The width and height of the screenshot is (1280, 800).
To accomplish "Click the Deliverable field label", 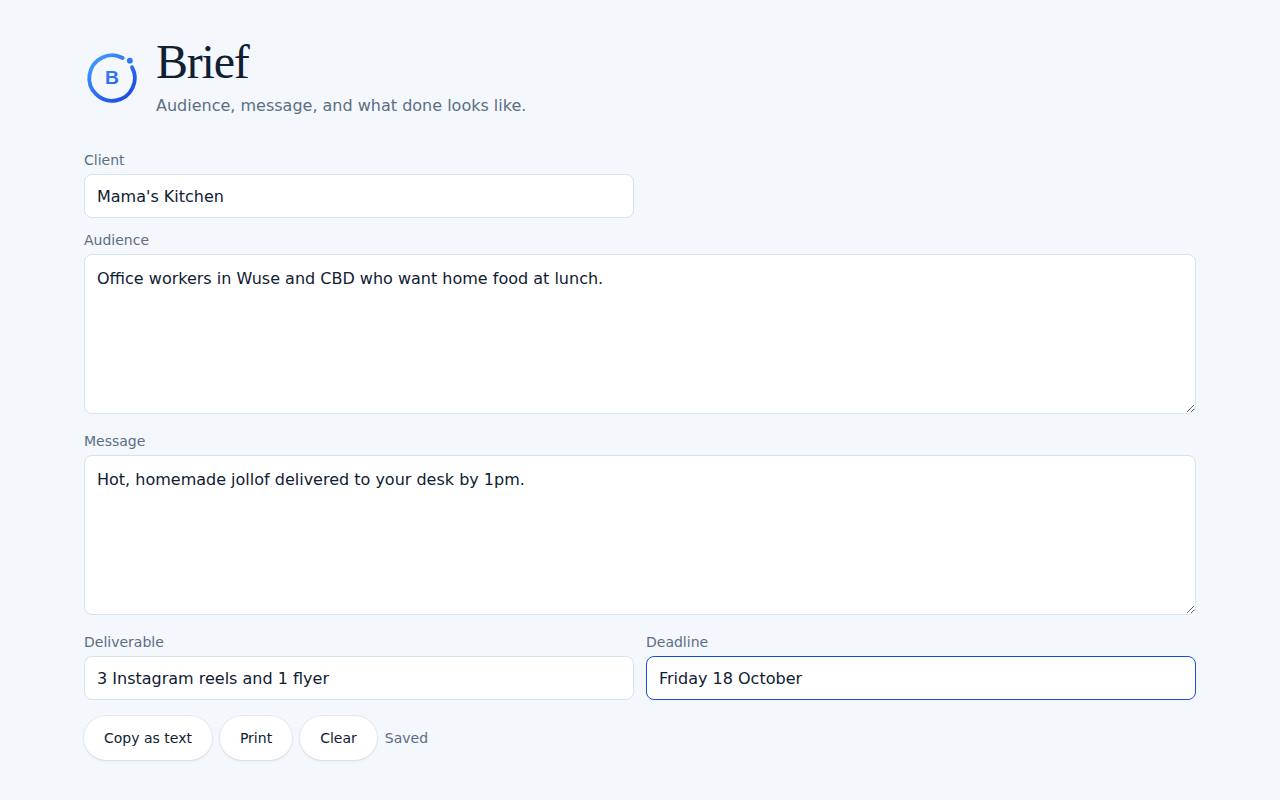I will click(124, 642).
